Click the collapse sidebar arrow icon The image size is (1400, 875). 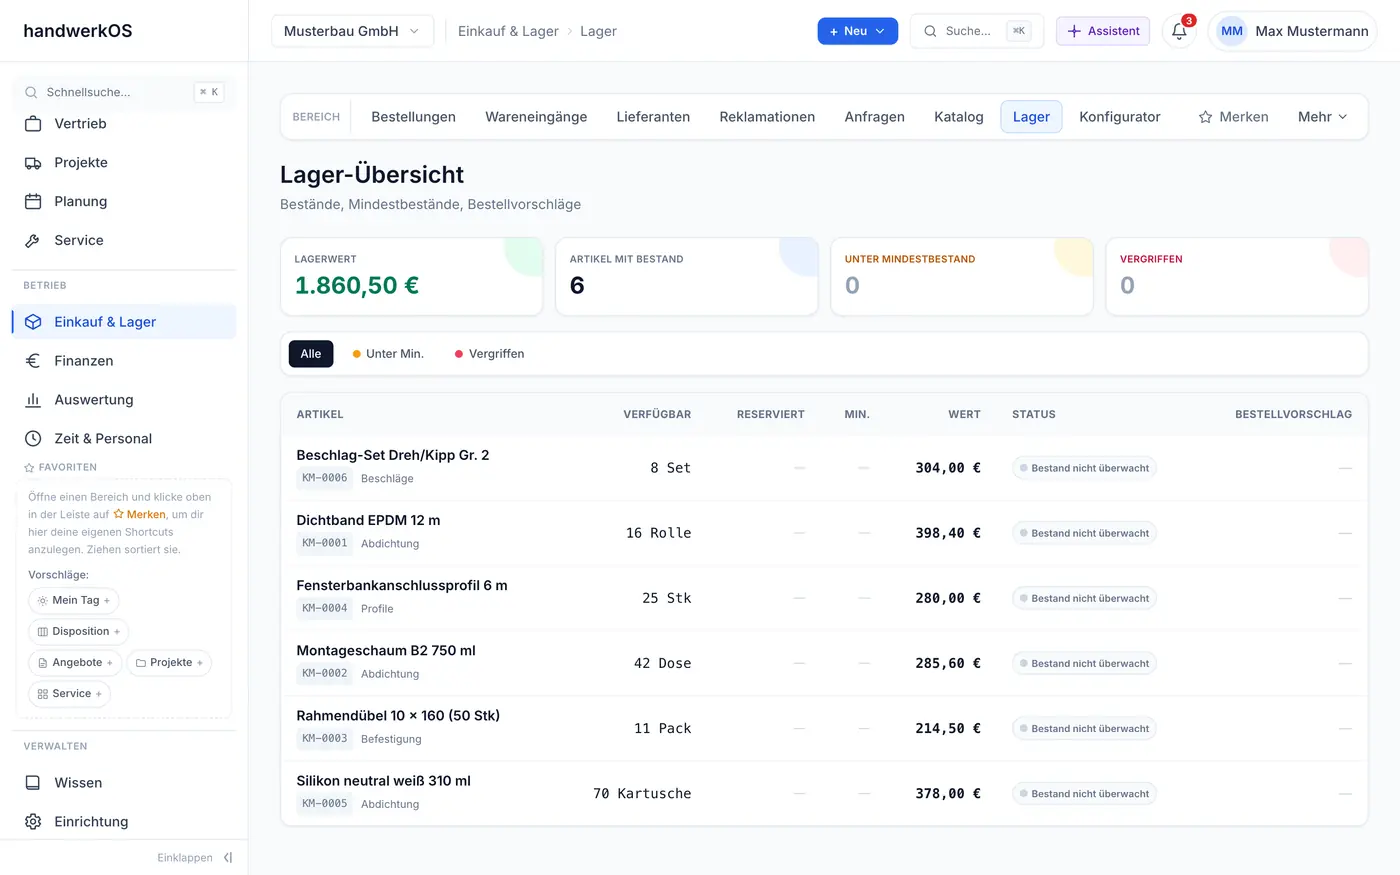(x=228, y=858)
